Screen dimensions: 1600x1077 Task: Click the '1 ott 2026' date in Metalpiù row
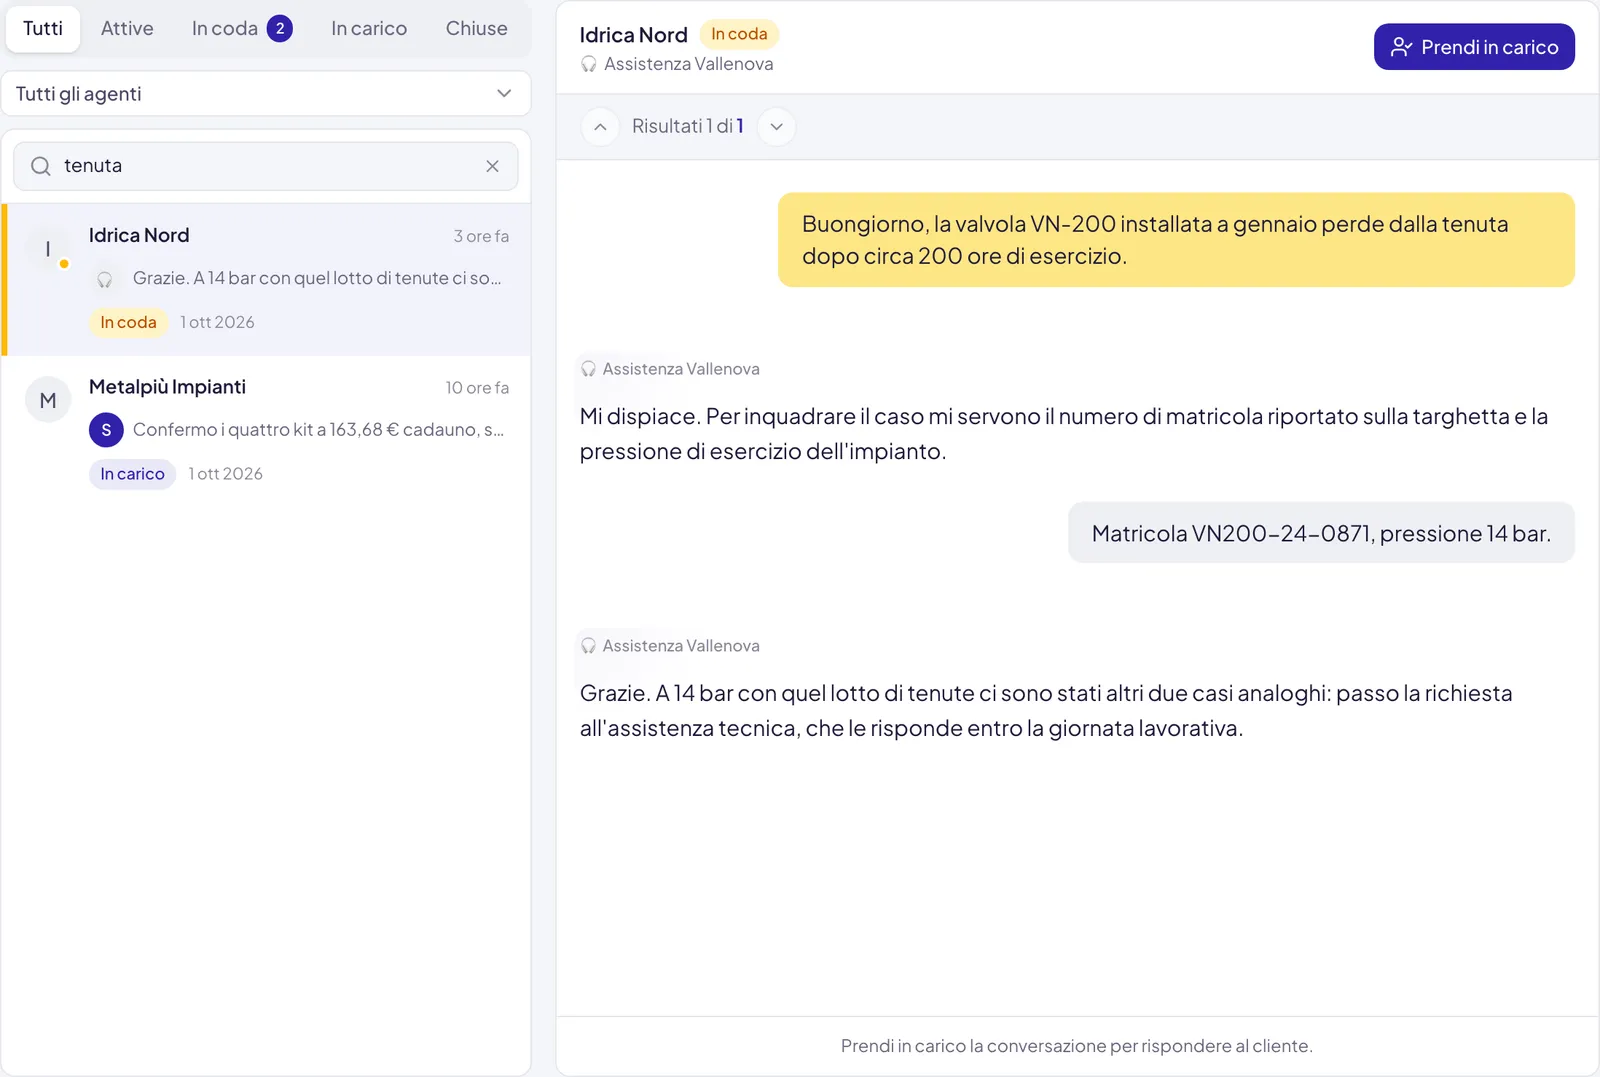(226, 474)
